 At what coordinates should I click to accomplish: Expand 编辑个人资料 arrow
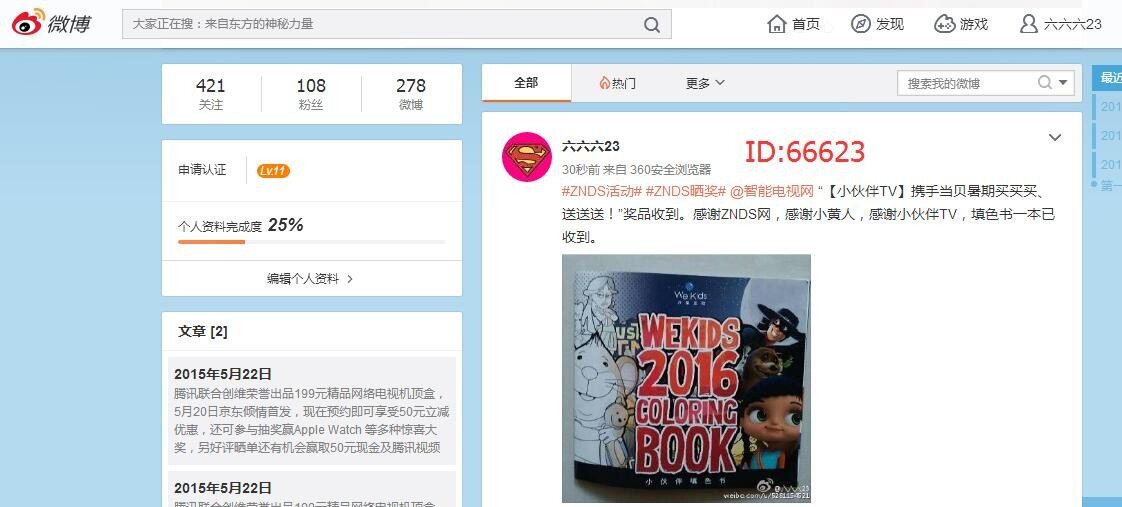[350, 279]
